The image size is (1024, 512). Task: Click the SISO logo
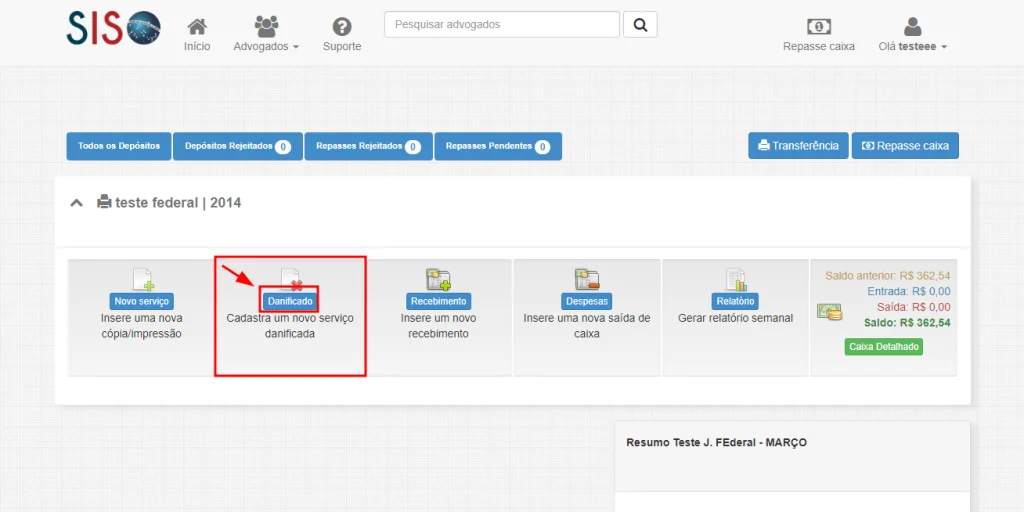tap(114, 28)
